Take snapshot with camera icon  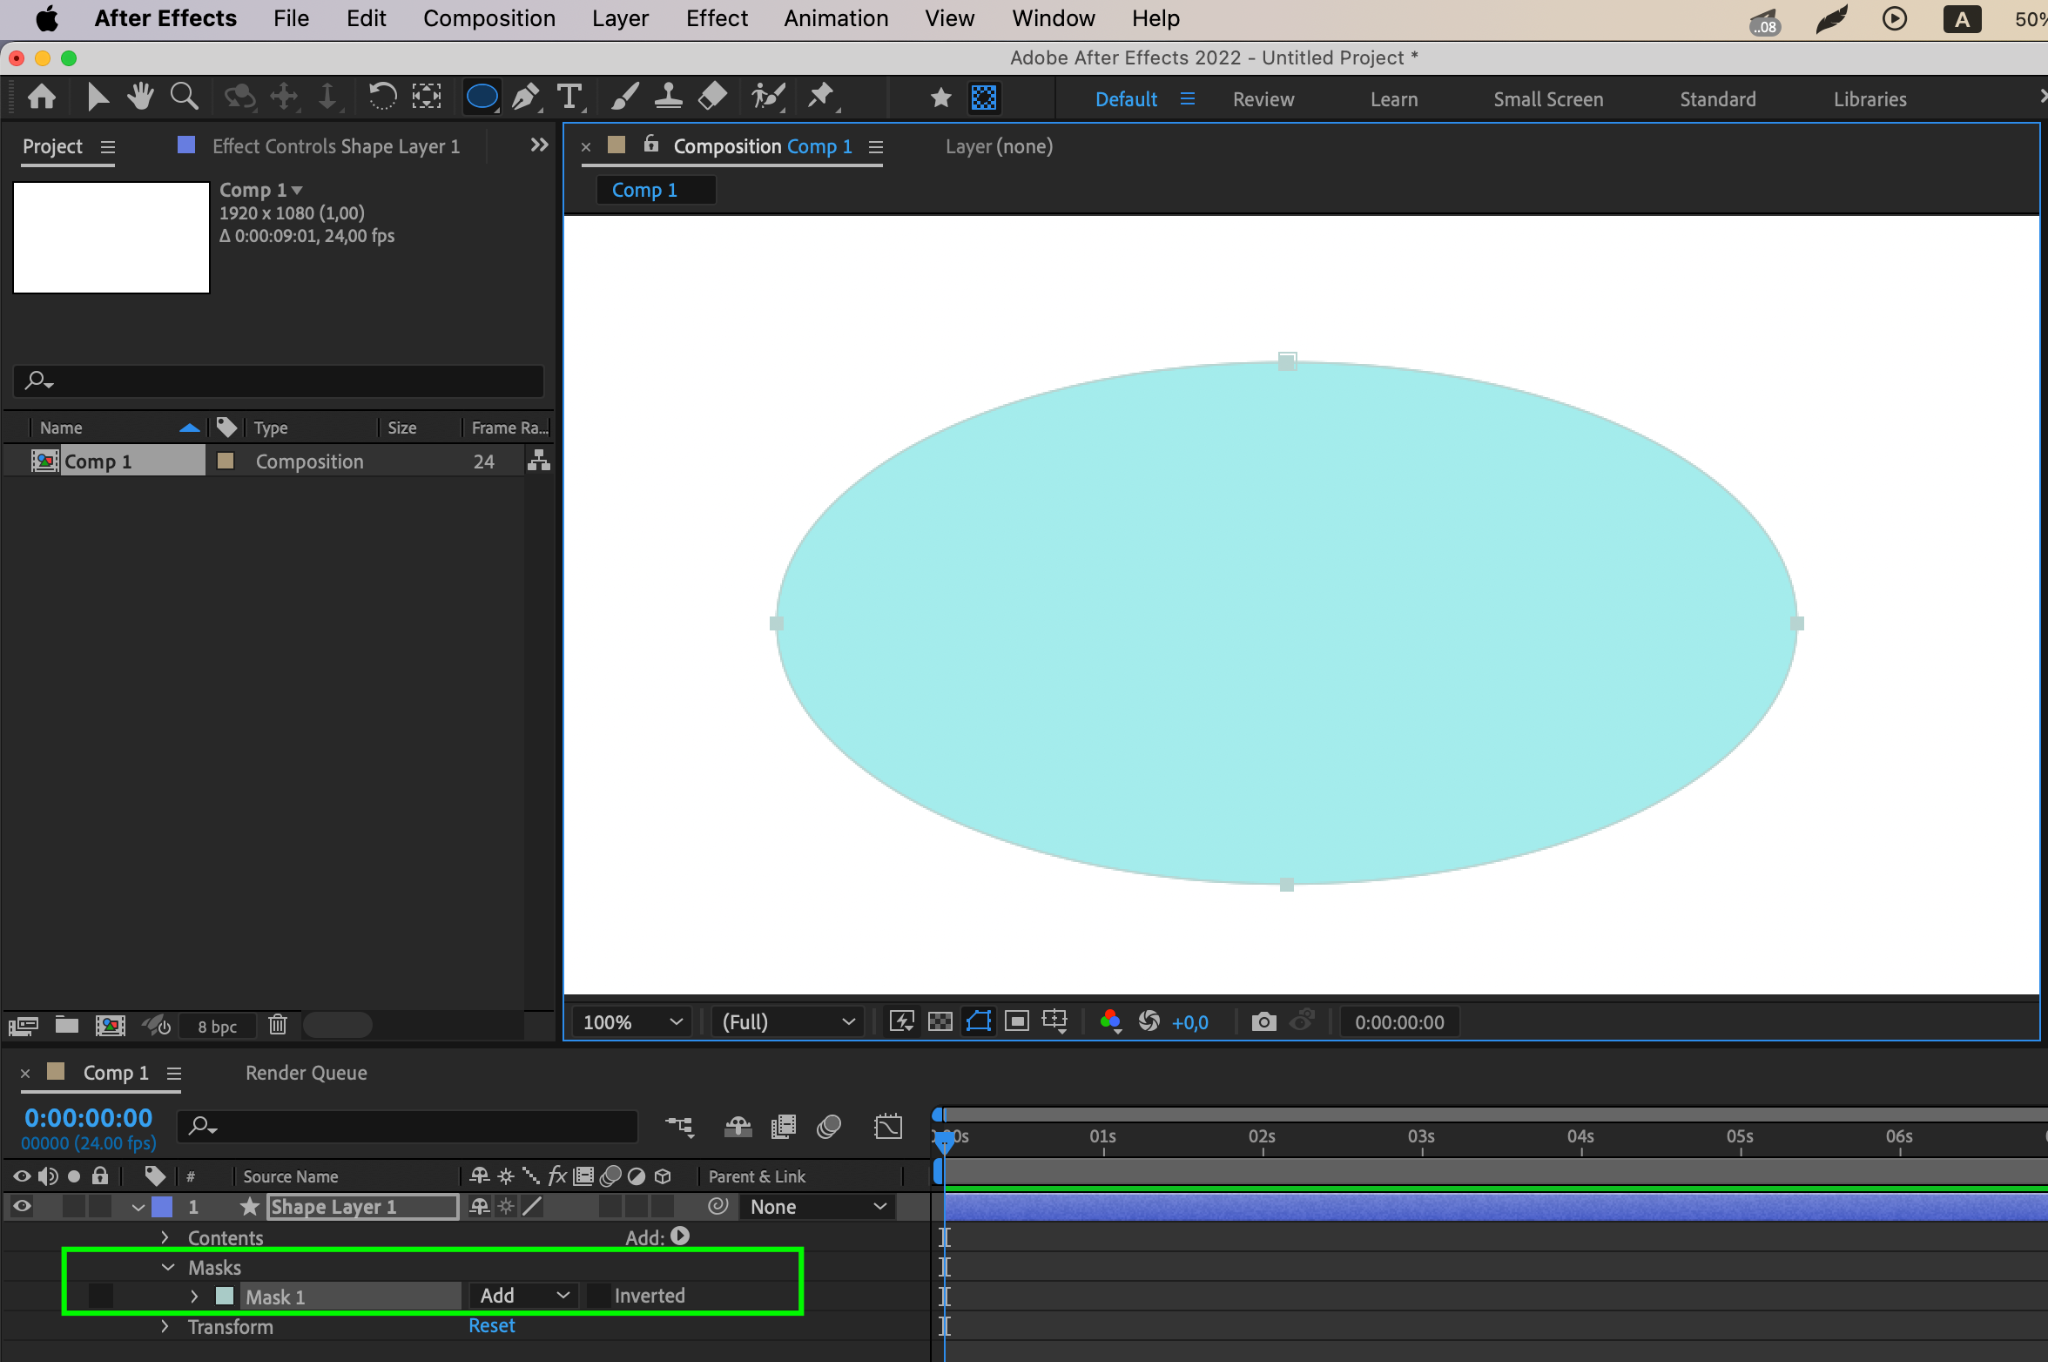(x=1263, y=1022)
